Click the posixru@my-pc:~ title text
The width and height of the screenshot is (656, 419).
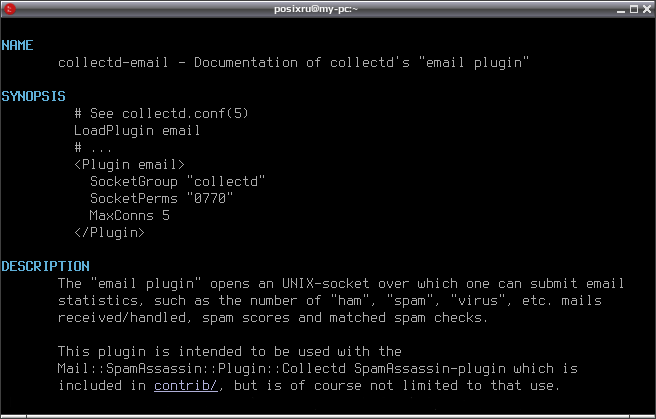coord(316,9)
